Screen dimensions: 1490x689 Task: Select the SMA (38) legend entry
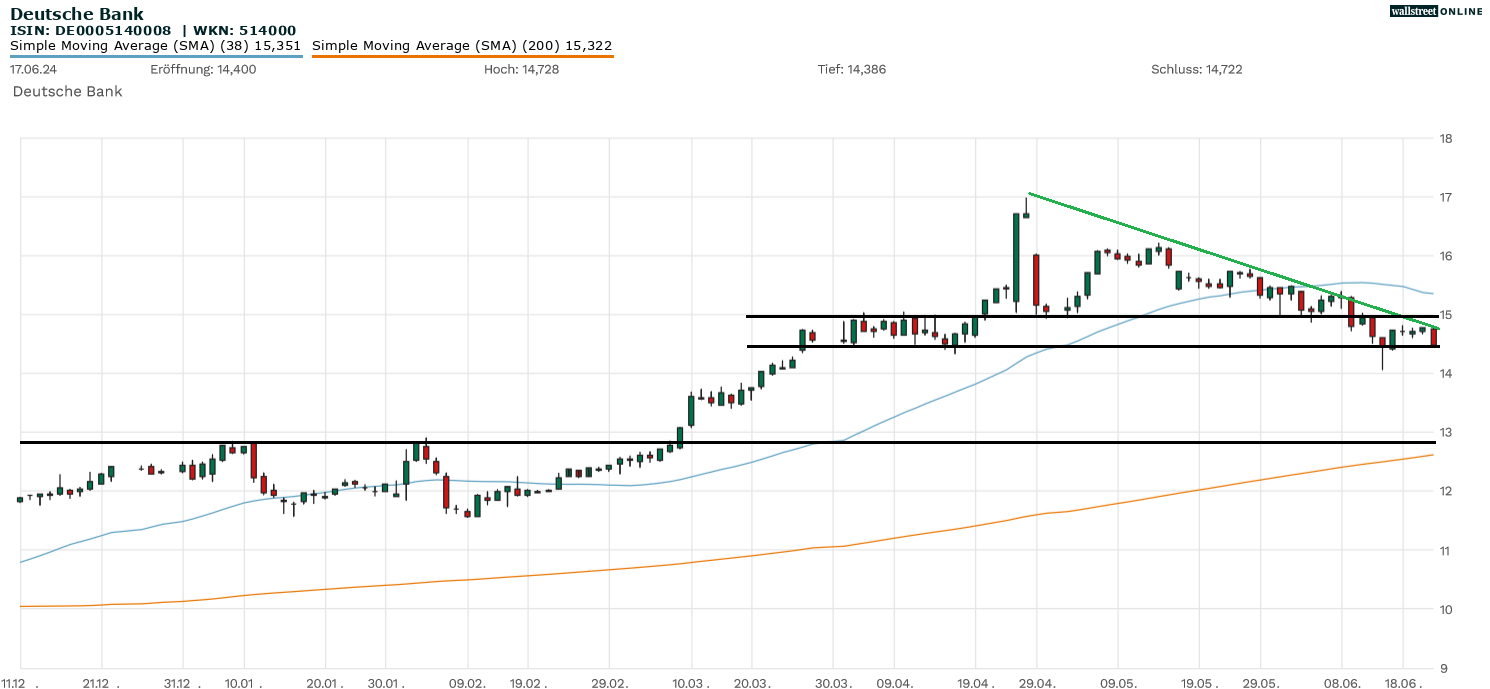coord(156,45)
